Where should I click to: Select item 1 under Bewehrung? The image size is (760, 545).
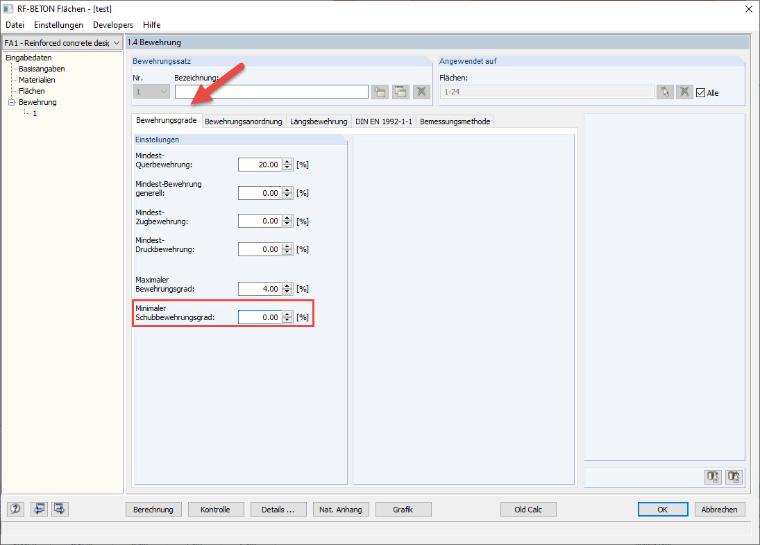click(x=34, y=113)
